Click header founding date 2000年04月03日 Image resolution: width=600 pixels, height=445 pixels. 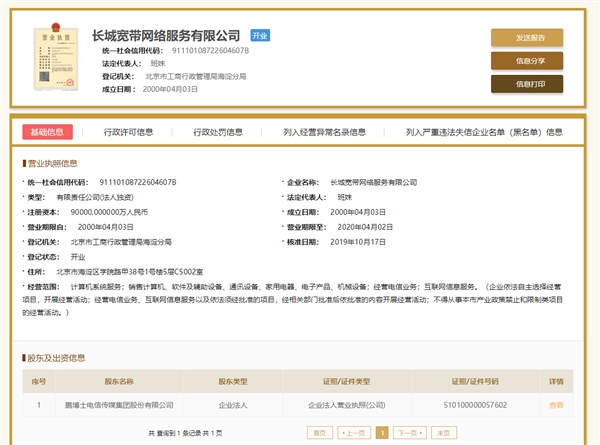pos(170,89)
